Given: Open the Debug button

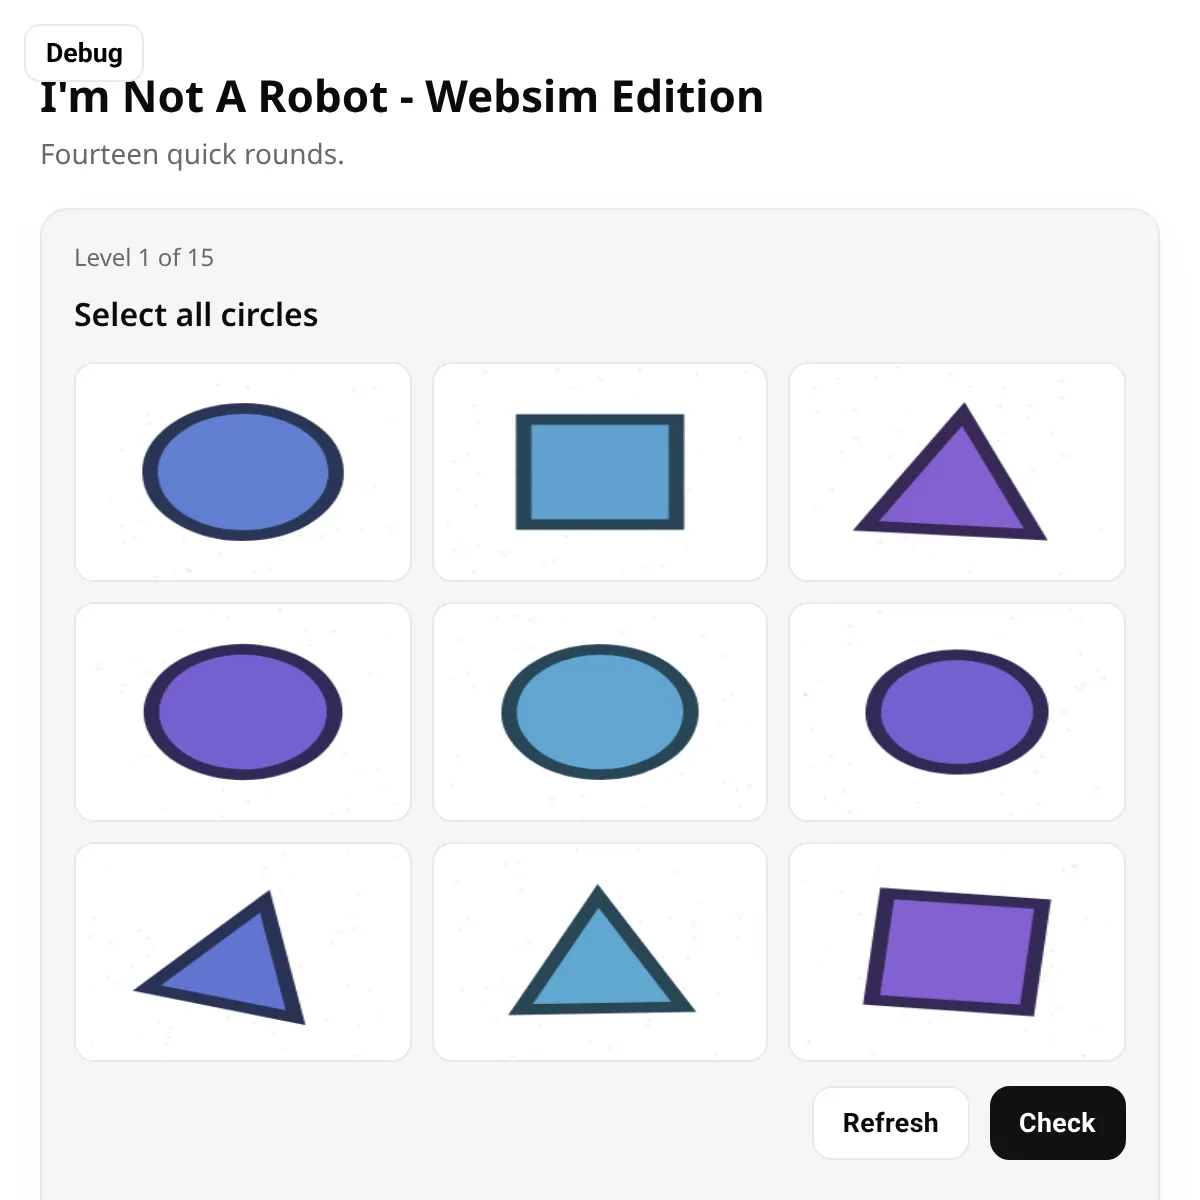Looking at the screenshot, I should [x=84, y=53].
